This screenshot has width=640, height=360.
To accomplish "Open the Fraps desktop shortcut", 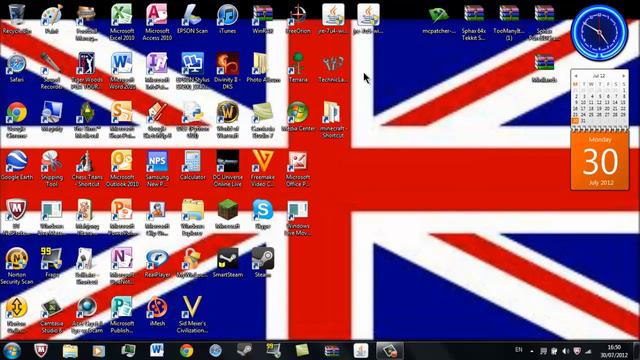I will click(52, 262).
